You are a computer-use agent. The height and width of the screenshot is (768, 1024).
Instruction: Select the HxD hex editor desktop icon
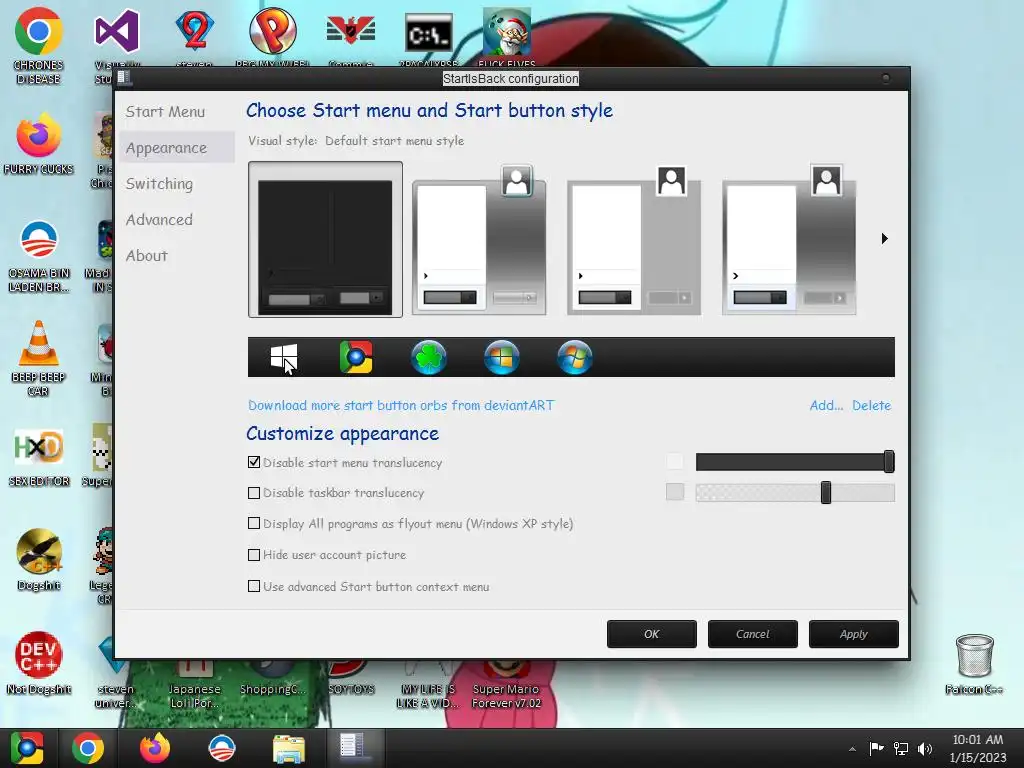coord(39,457)
